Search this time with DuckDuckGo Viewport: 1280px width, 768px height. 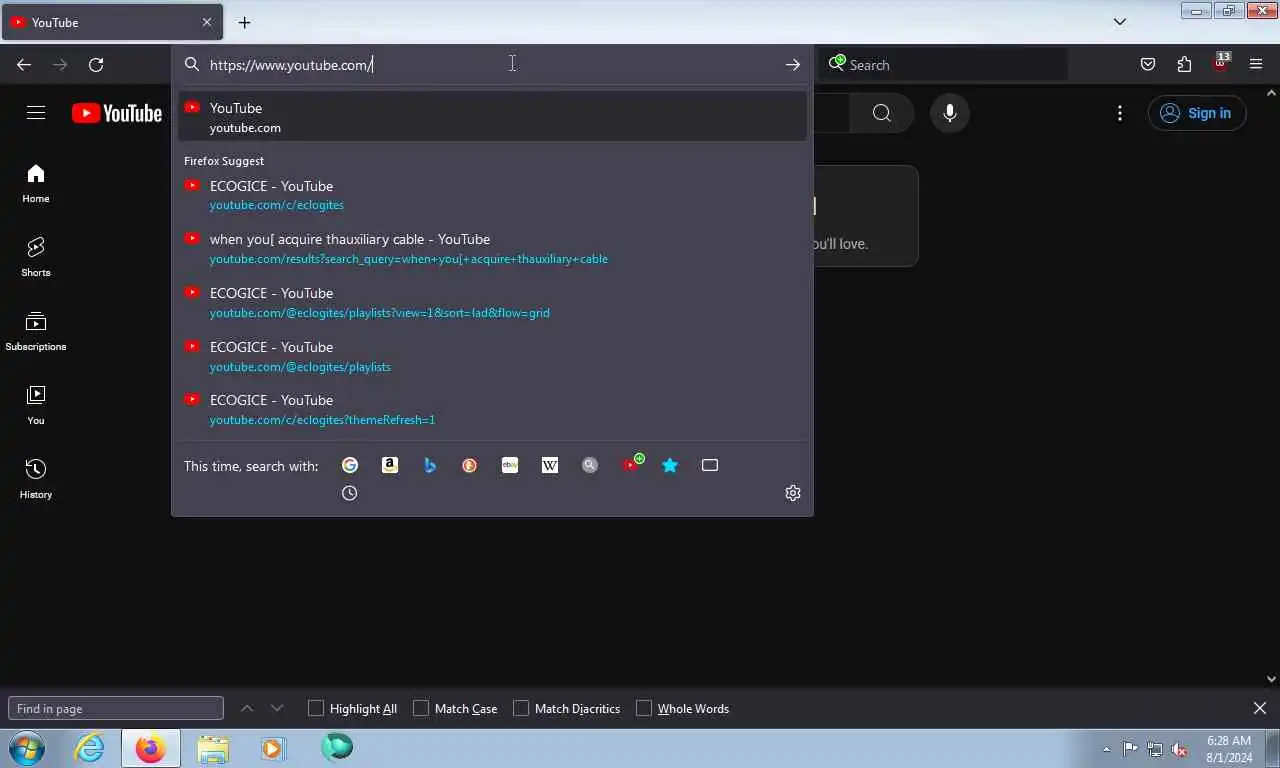coord(470,465)
